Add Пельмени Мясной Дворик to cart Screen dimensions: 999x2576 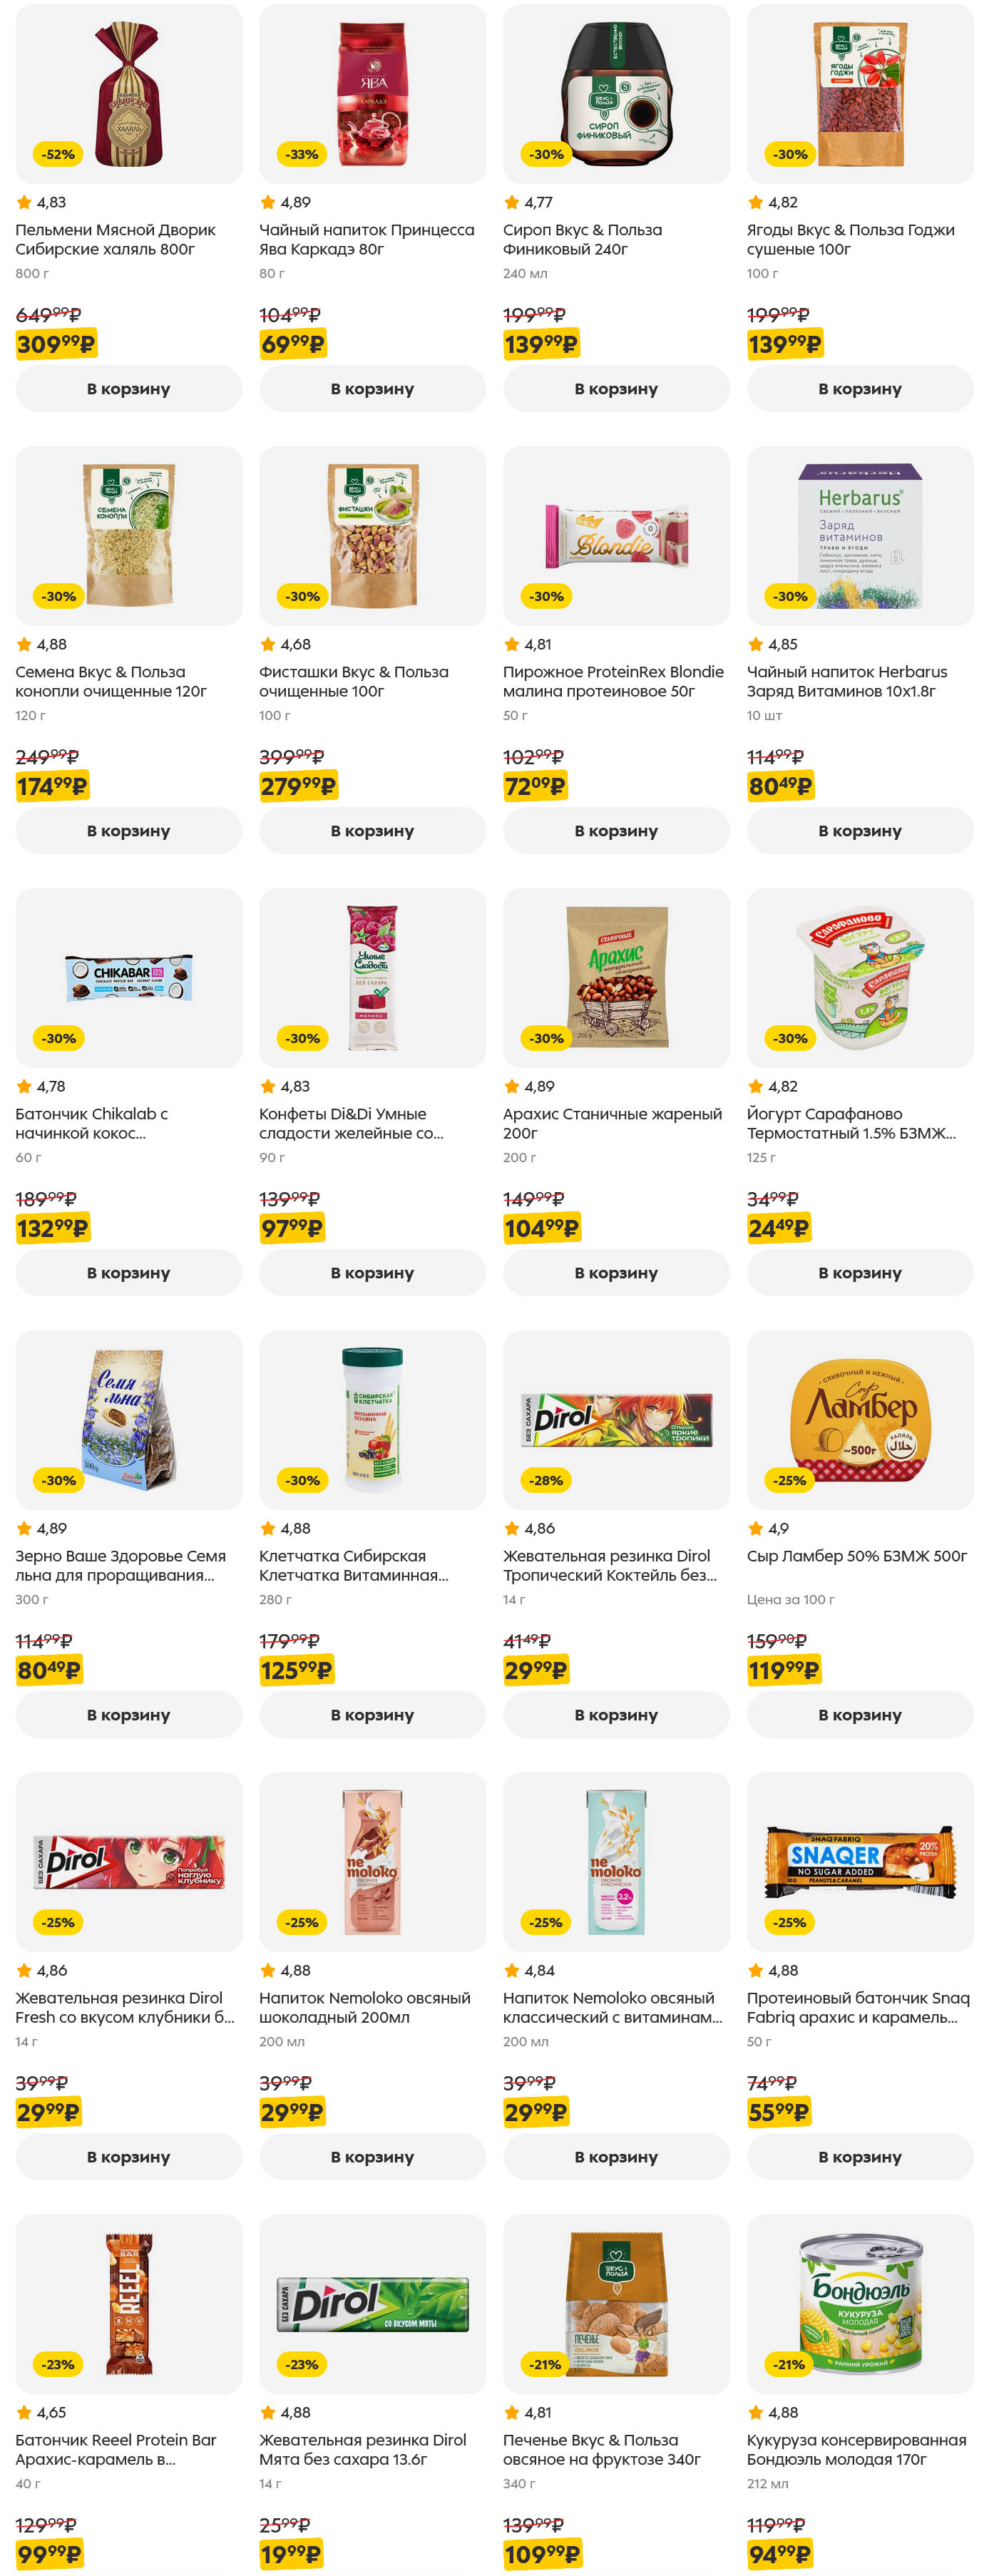128,388
